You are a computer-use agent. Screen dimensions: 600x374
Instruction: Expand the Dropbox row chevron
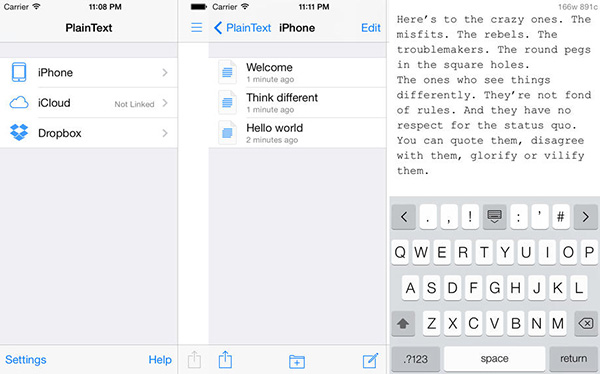coord(165,133)
